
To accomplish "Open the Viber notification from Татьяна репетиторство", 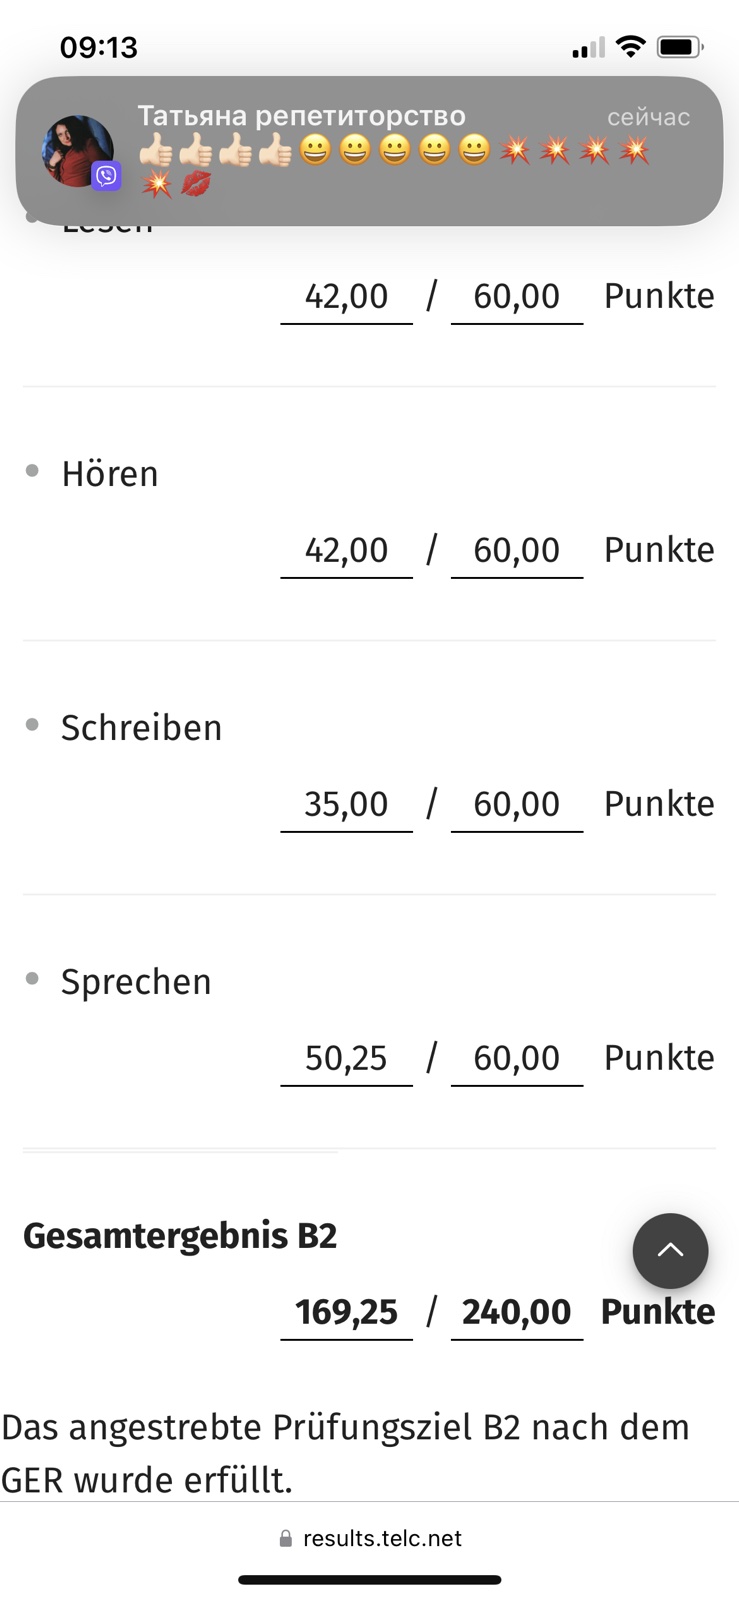I will [x=369, y=151].
